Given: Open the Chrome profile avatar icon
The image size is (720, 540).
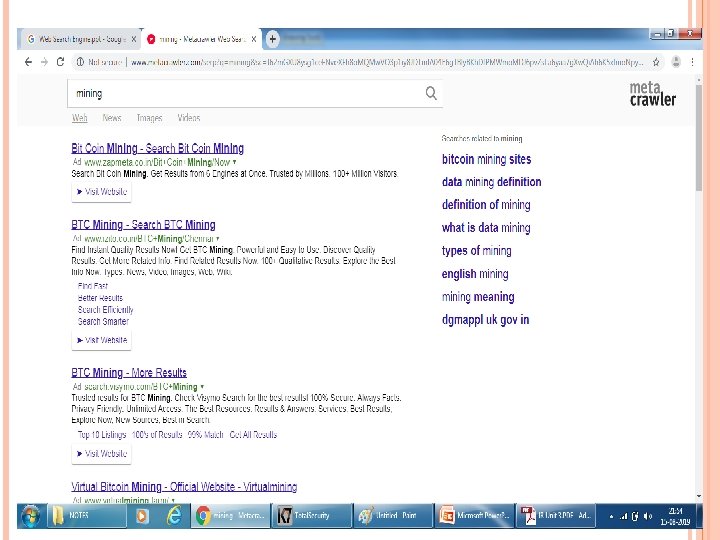Looking at the screenshot, I should point(676,62).
